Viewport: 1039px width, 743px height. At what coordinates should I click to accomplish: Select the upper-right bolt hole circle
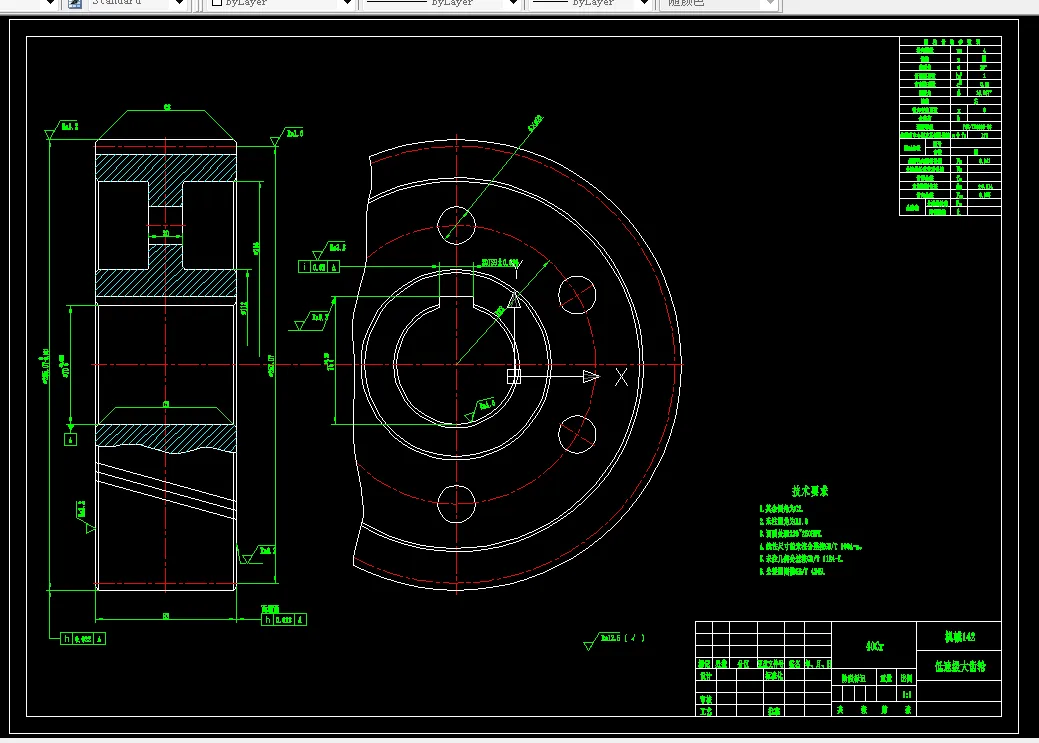[x=577, y=295]
